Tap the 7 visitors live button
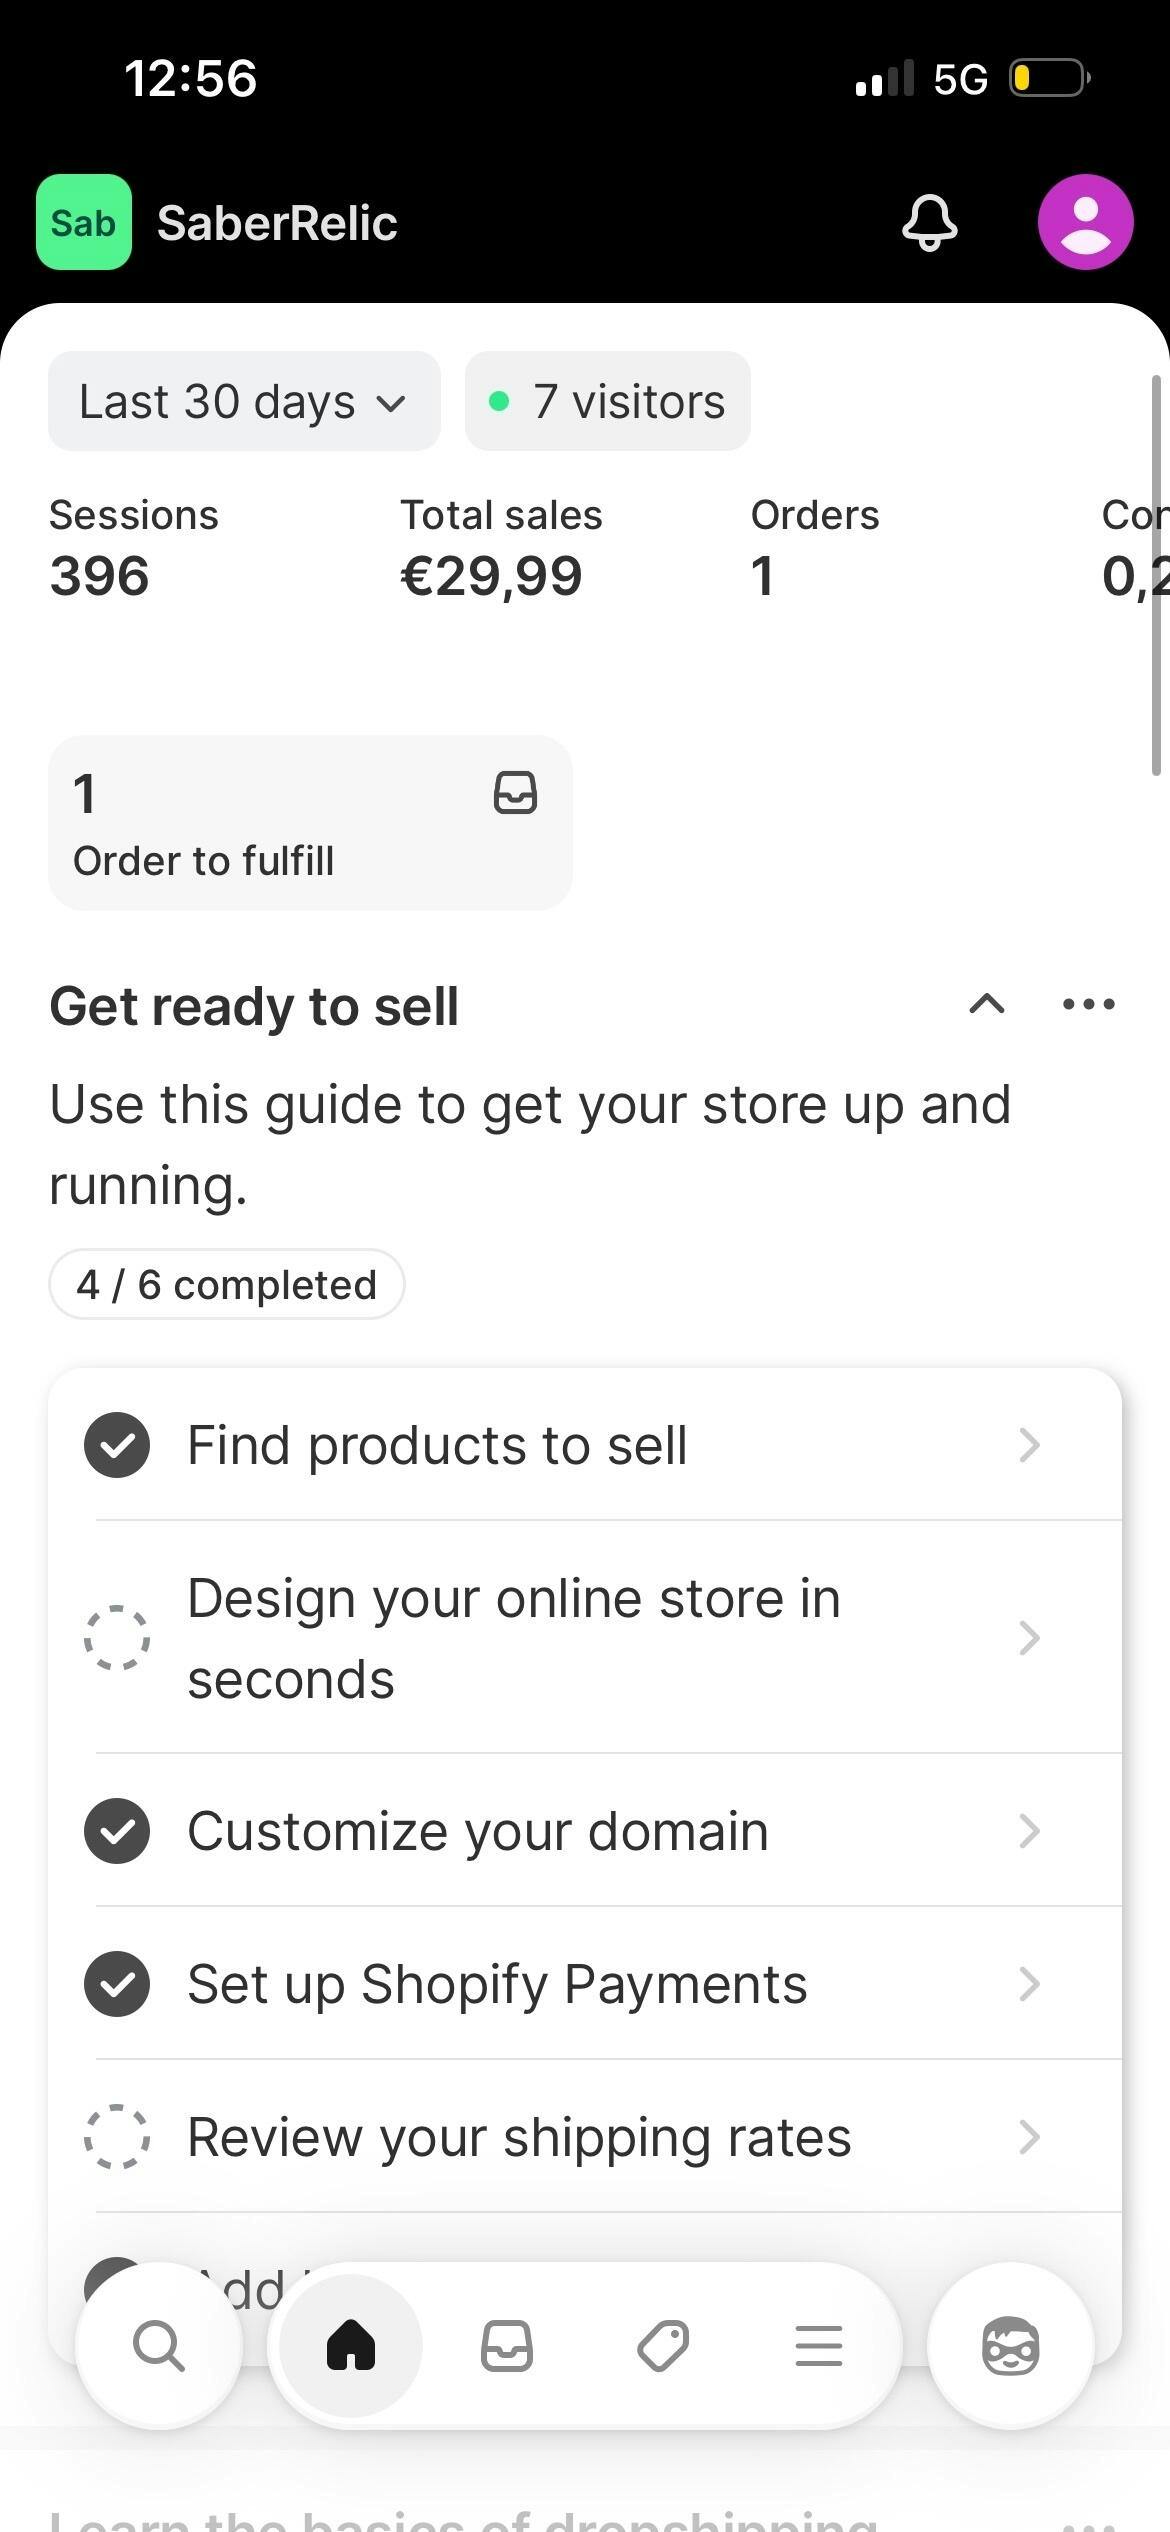This screenshot has width=1170, height=2532. (x=608, y=401)
